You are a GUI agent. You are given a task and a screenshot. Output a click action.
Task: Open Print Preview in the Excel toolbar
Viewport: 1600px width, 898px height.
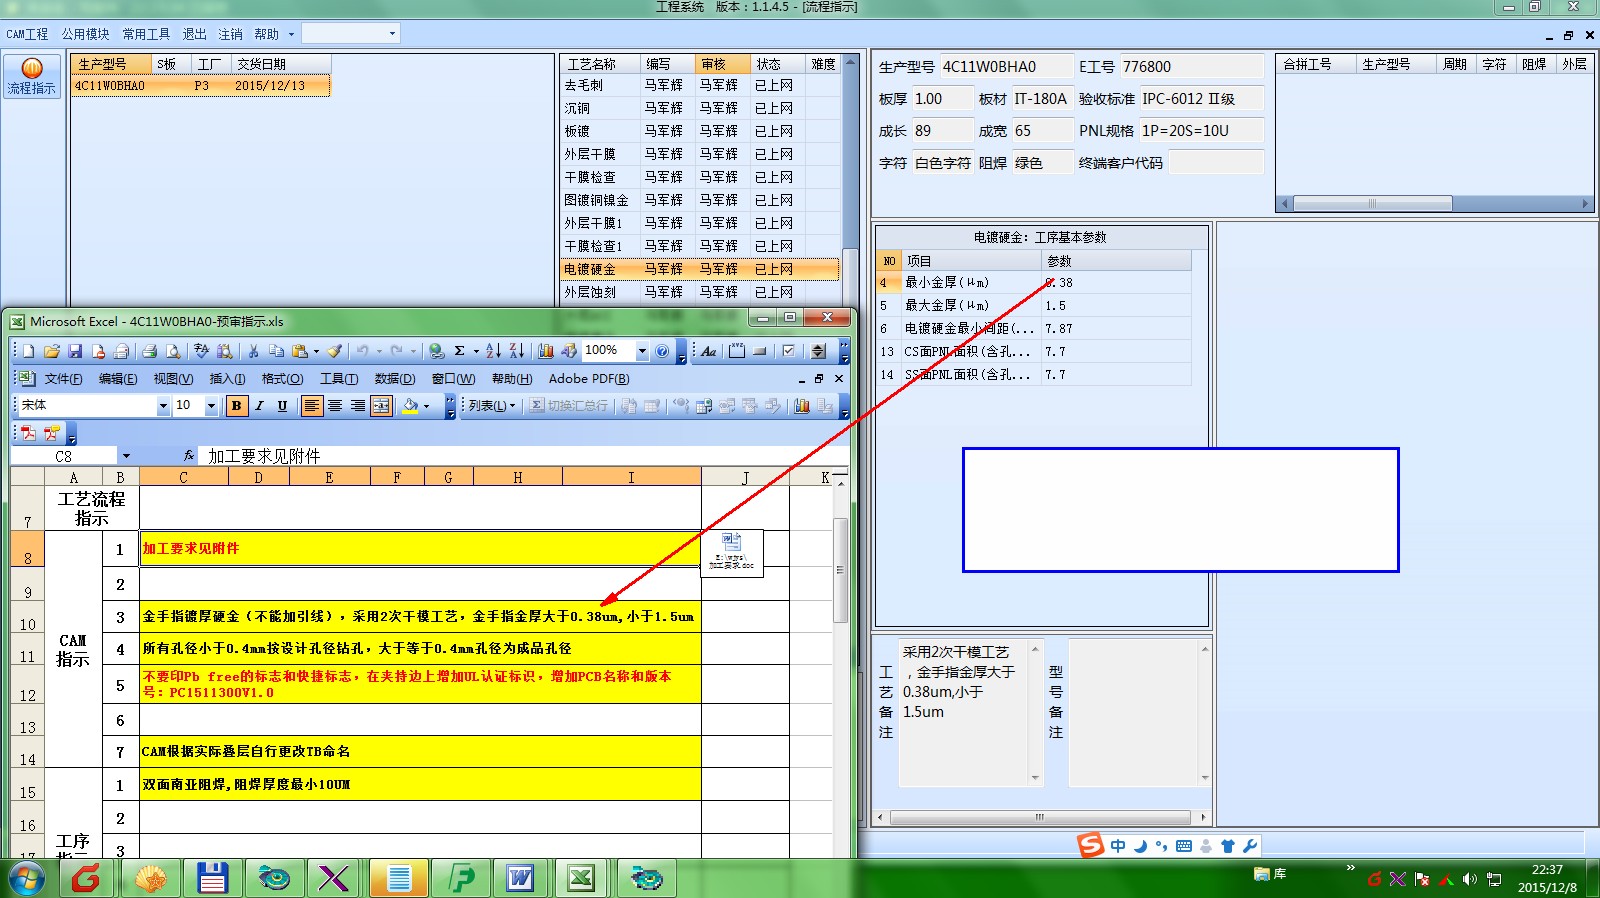tap(173, 351)
